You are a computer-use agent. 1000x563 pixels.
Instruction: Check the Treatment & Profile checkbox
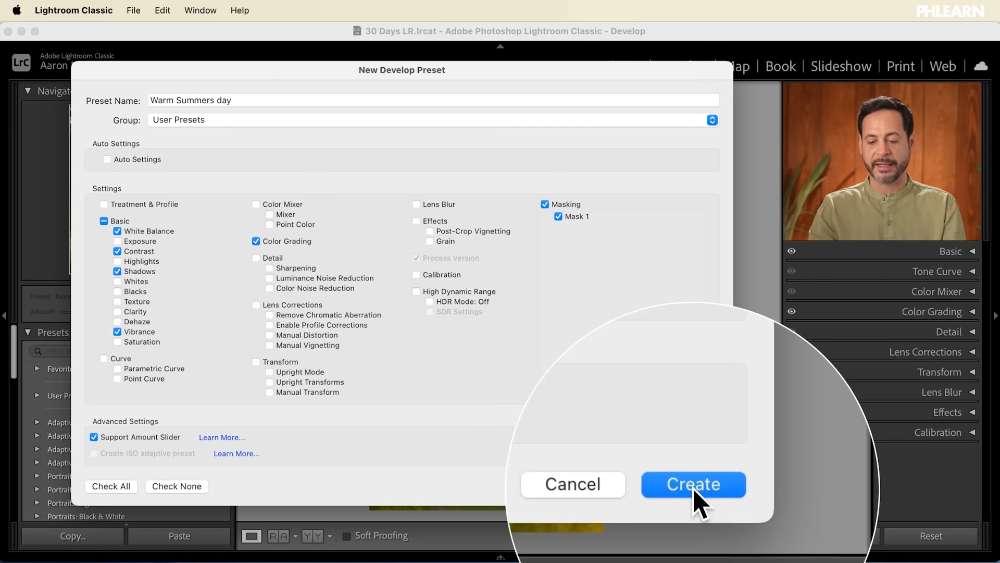[104, 205]
